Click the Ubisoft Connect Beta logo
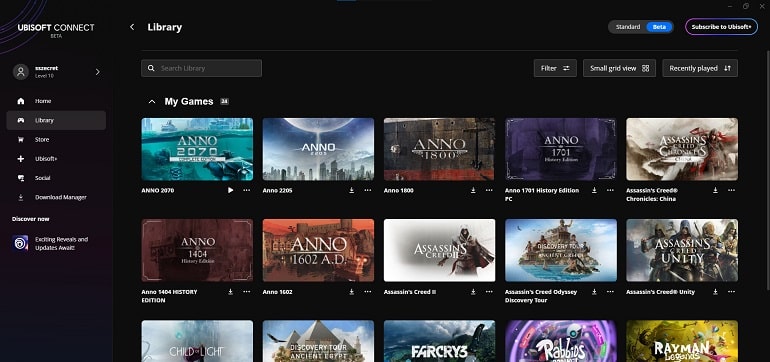This screenshot has width=770, height=362. [x=56, y=30]
